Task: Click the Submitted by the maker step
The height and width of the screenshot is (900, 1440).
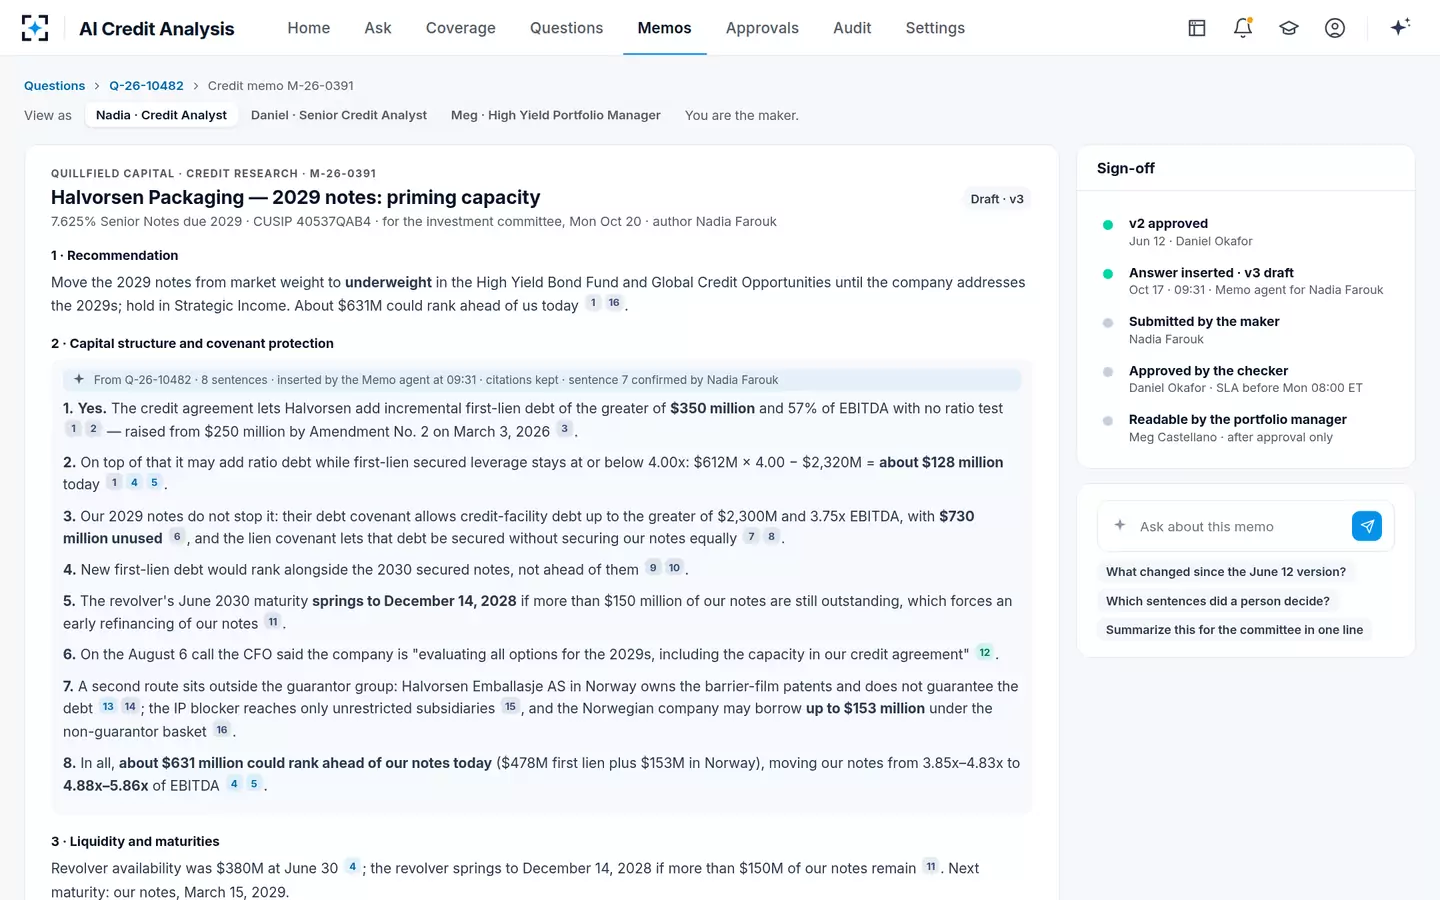Action: point(1246,330)
